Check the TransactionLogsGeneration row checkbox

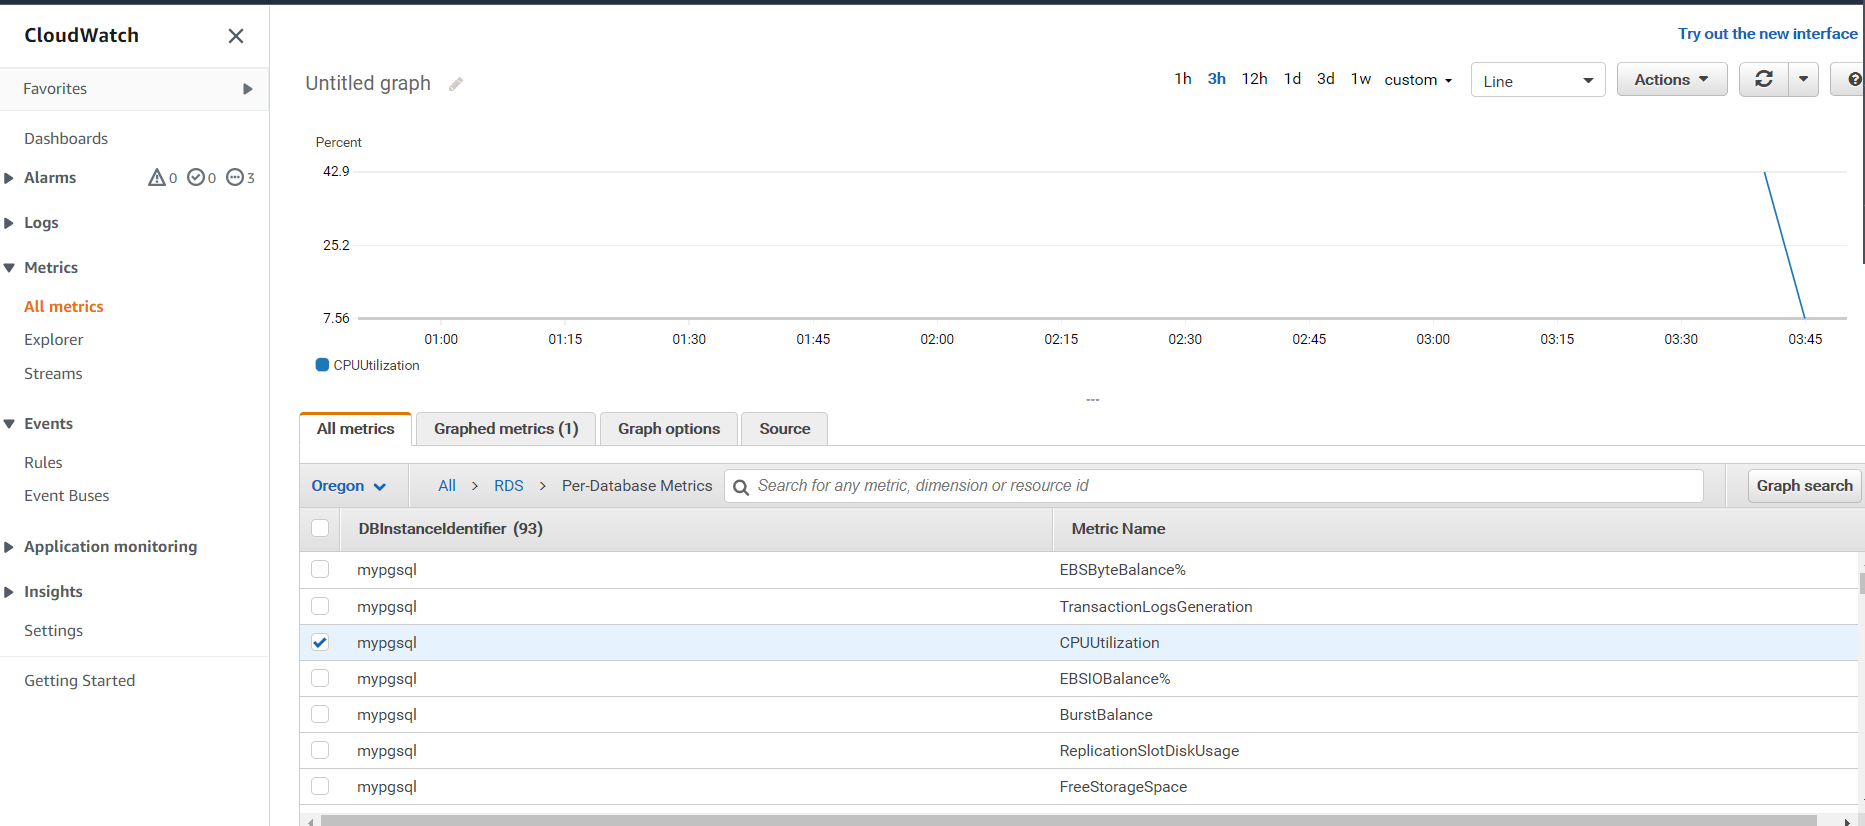pos(320,606)
